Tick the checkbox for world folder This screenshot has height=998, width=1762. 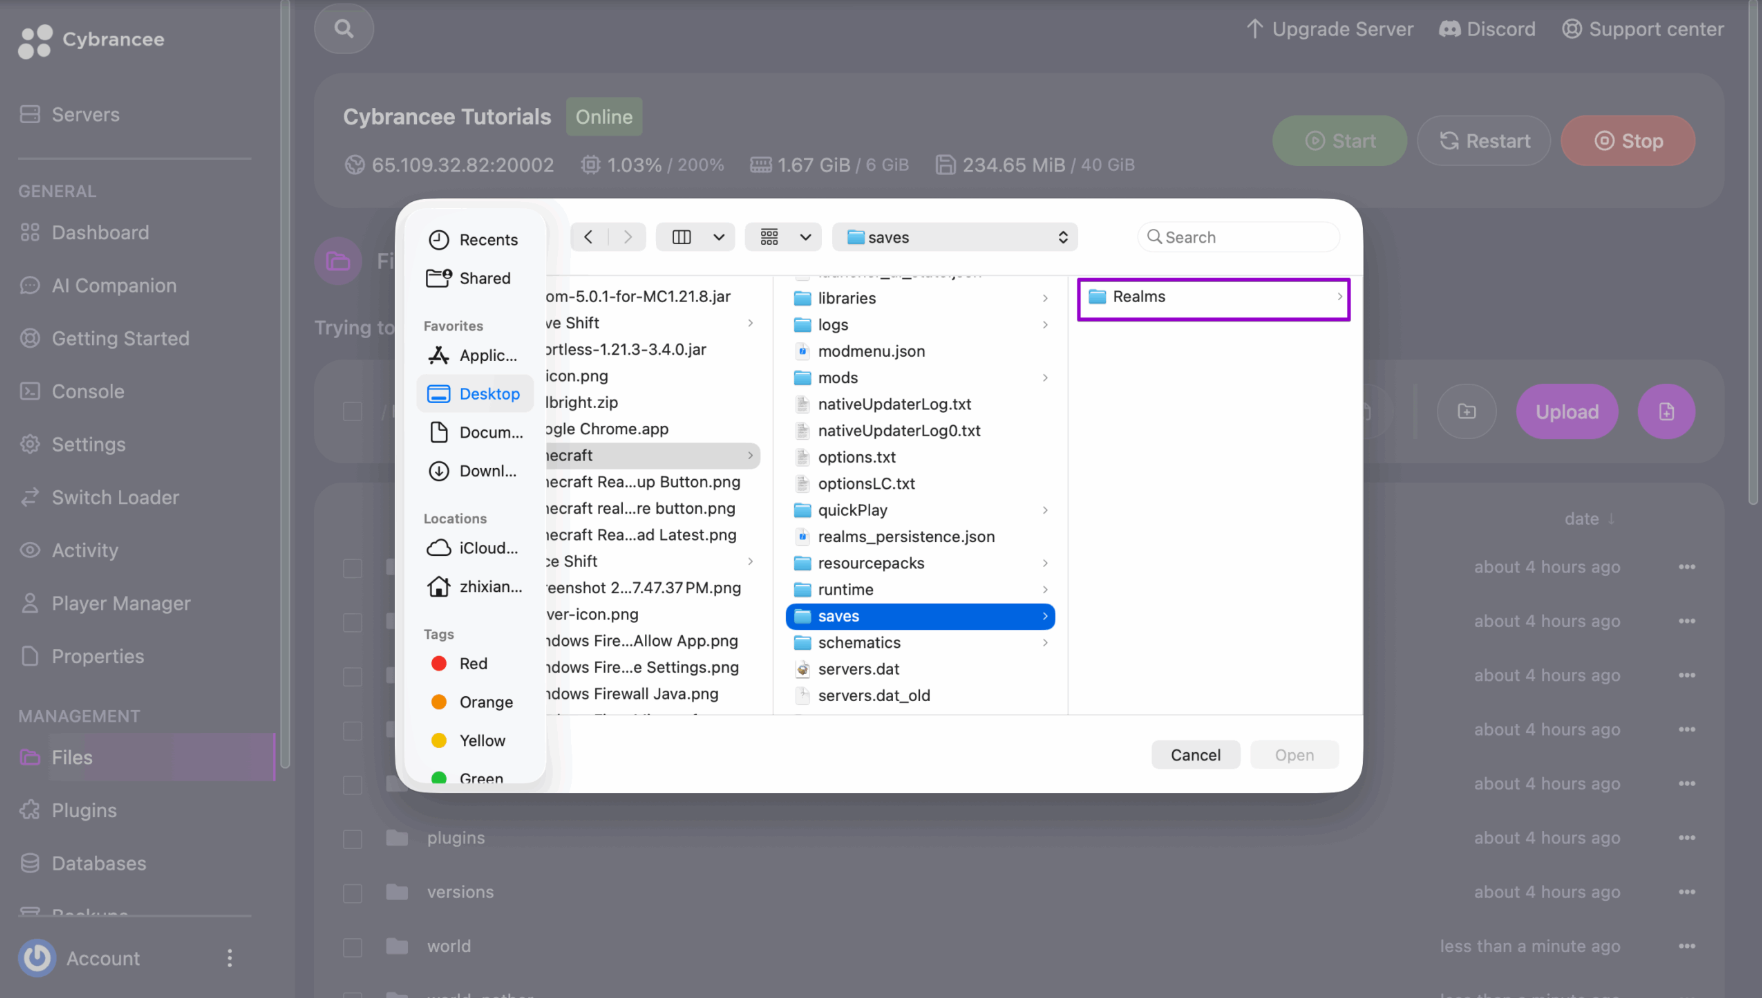(353, 947)
